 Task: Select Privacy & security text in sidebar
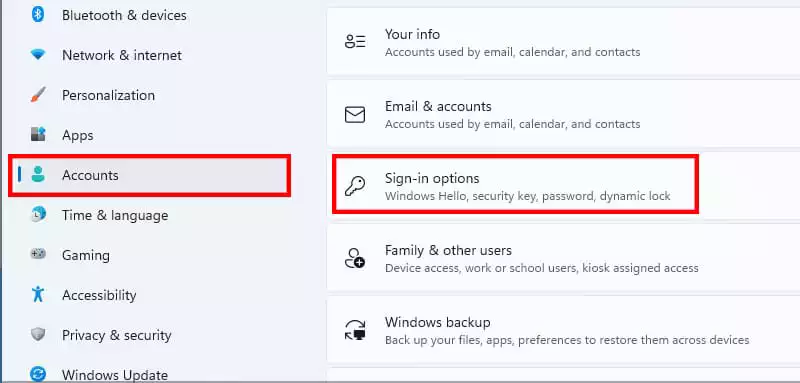(x=116, y=335)
